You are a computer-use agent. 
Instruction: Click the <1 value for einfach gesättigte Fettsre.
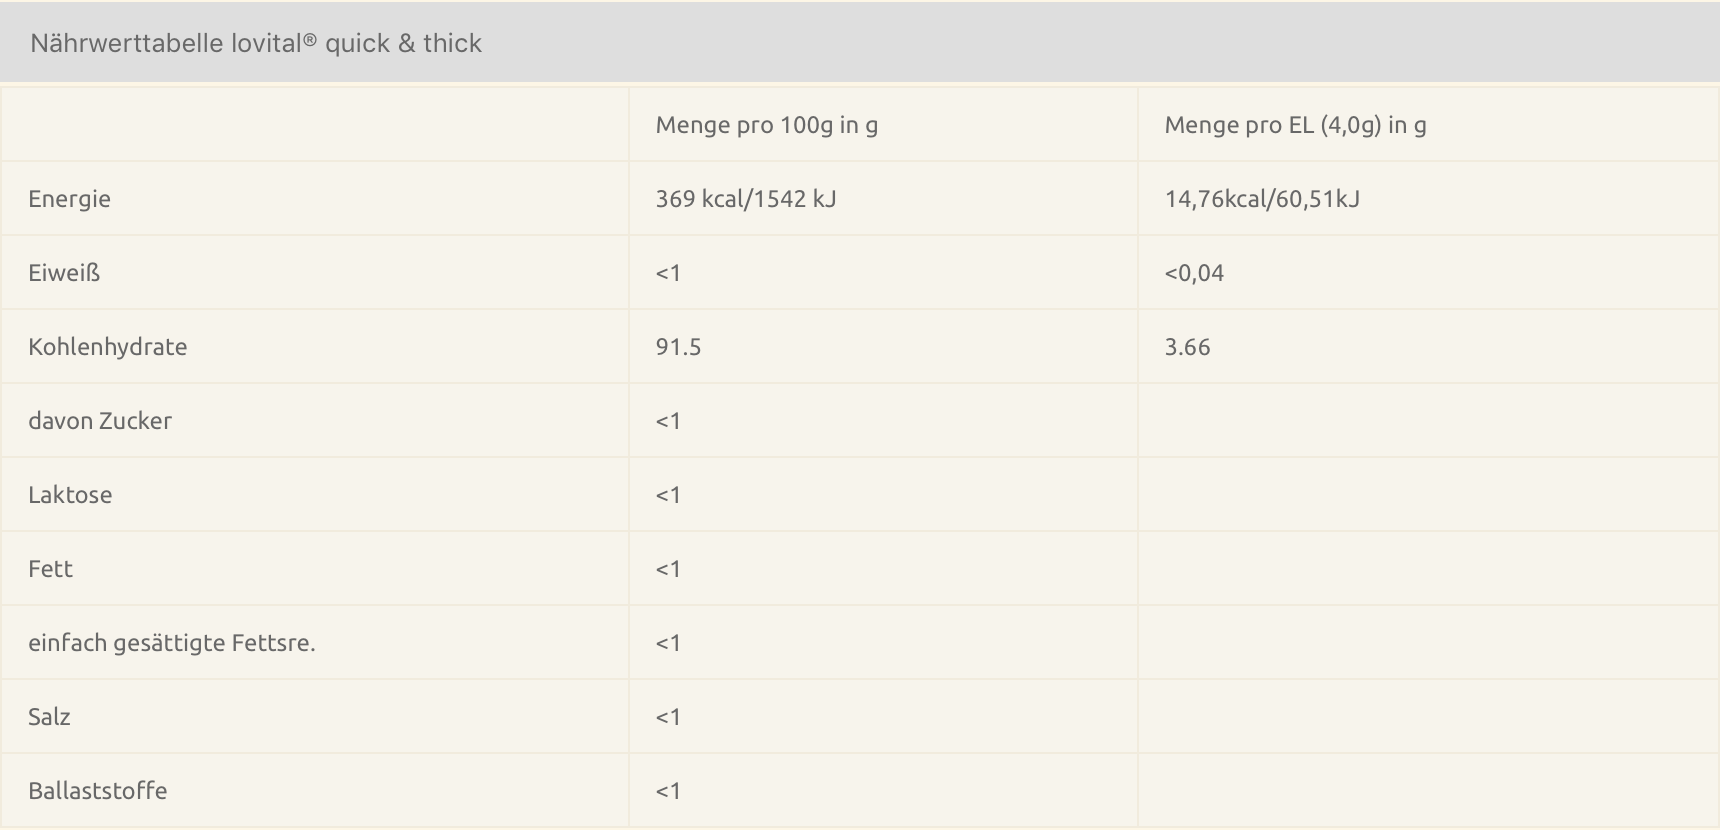point(668,643)
